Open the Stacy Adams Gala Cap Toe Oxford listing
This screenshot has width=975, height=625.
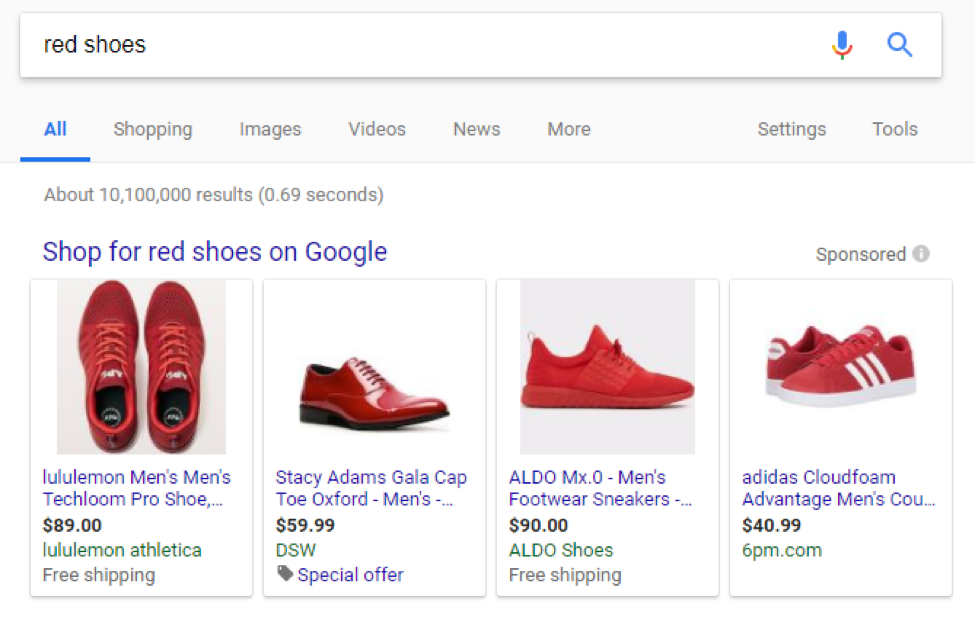[x=371, y=488]
